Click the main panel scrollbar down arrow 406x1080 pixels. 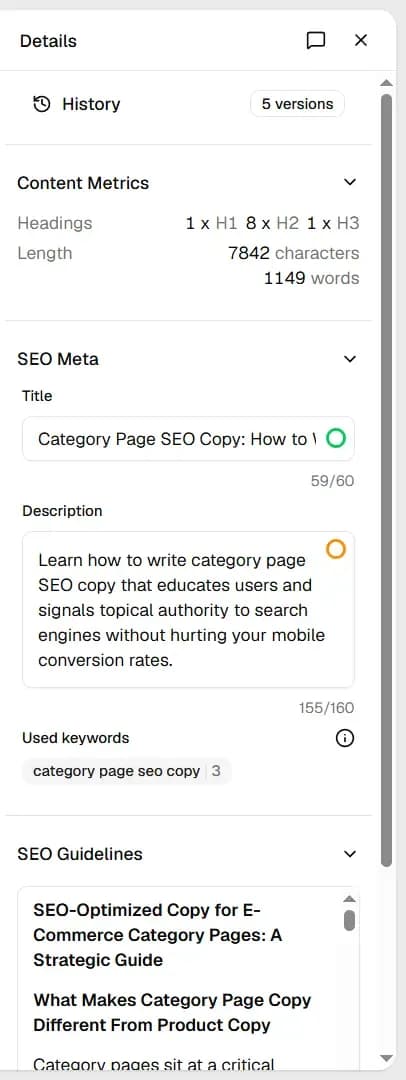387,1058
